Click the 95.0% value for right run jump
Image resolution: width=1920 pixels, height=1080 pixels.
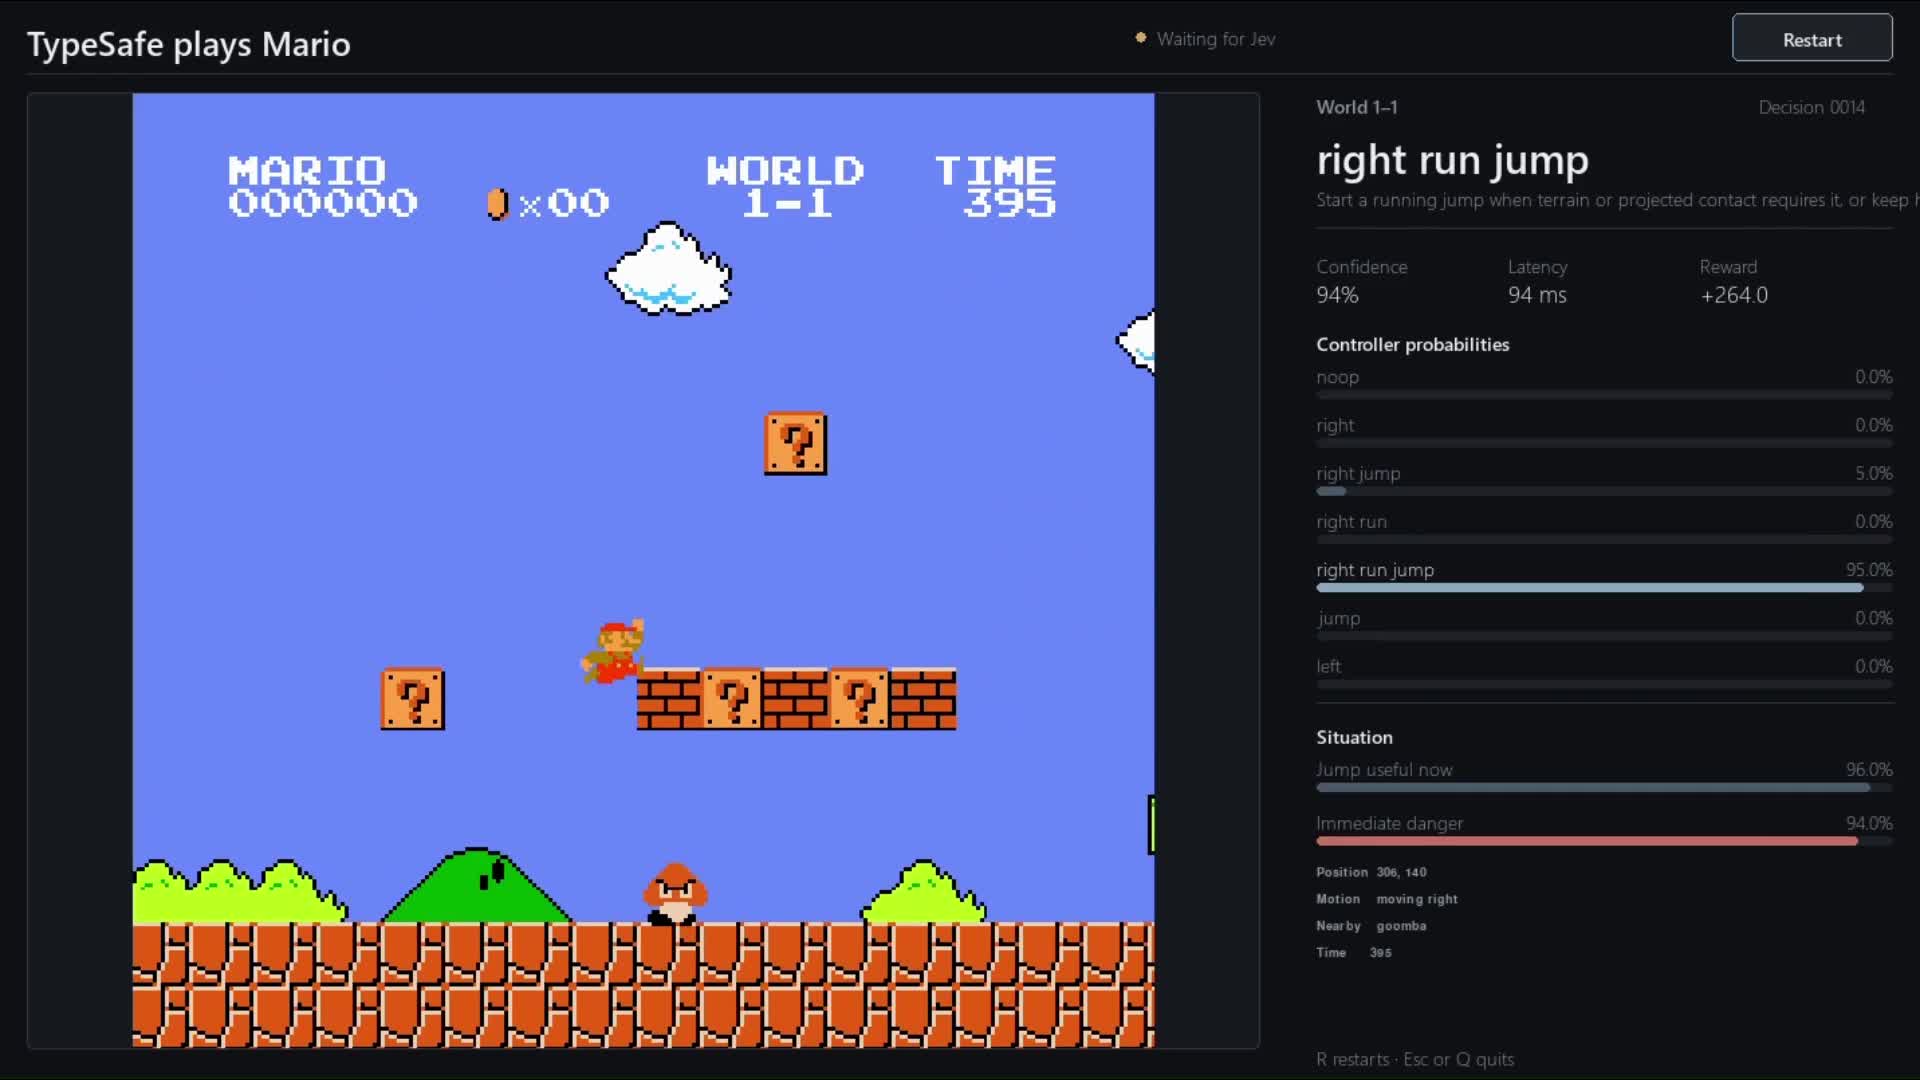click(1869, 569)
